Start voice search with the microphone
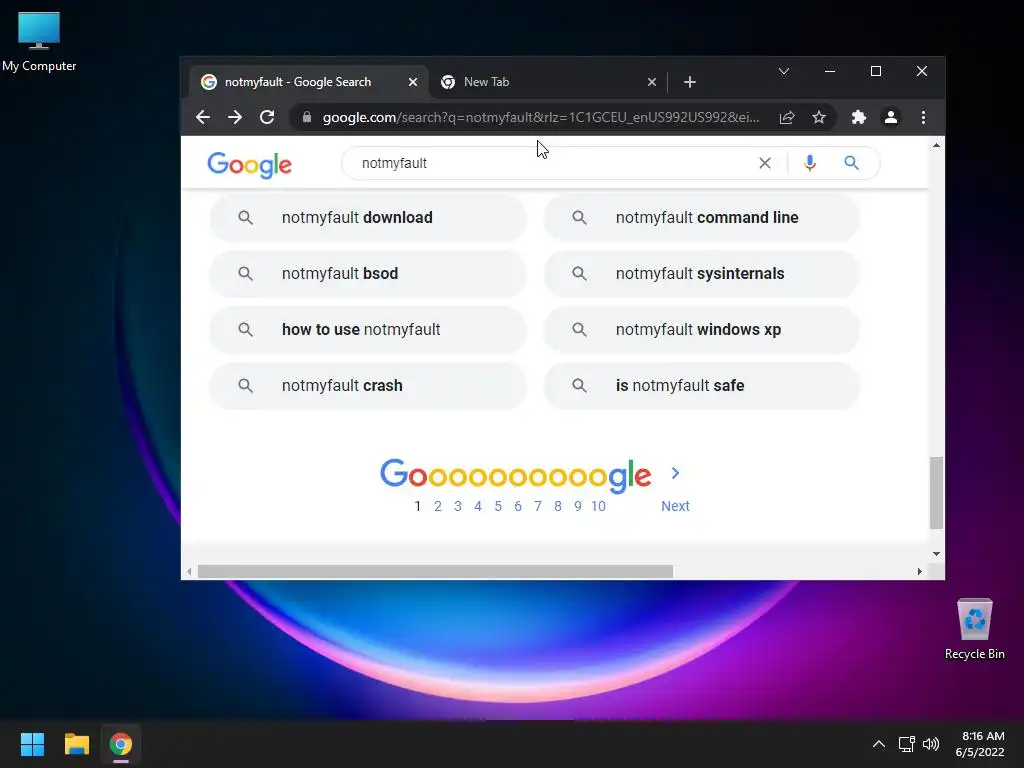Image resolution: width=1024 pixels, height=768 pixels. pos(810,163)
